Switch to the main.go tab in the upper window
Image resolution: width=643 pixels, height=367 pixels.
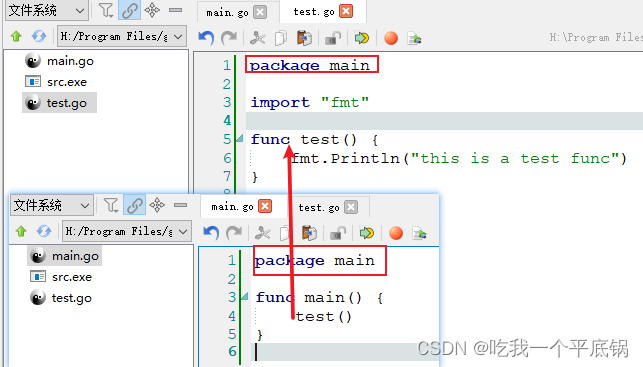[227, 12]
